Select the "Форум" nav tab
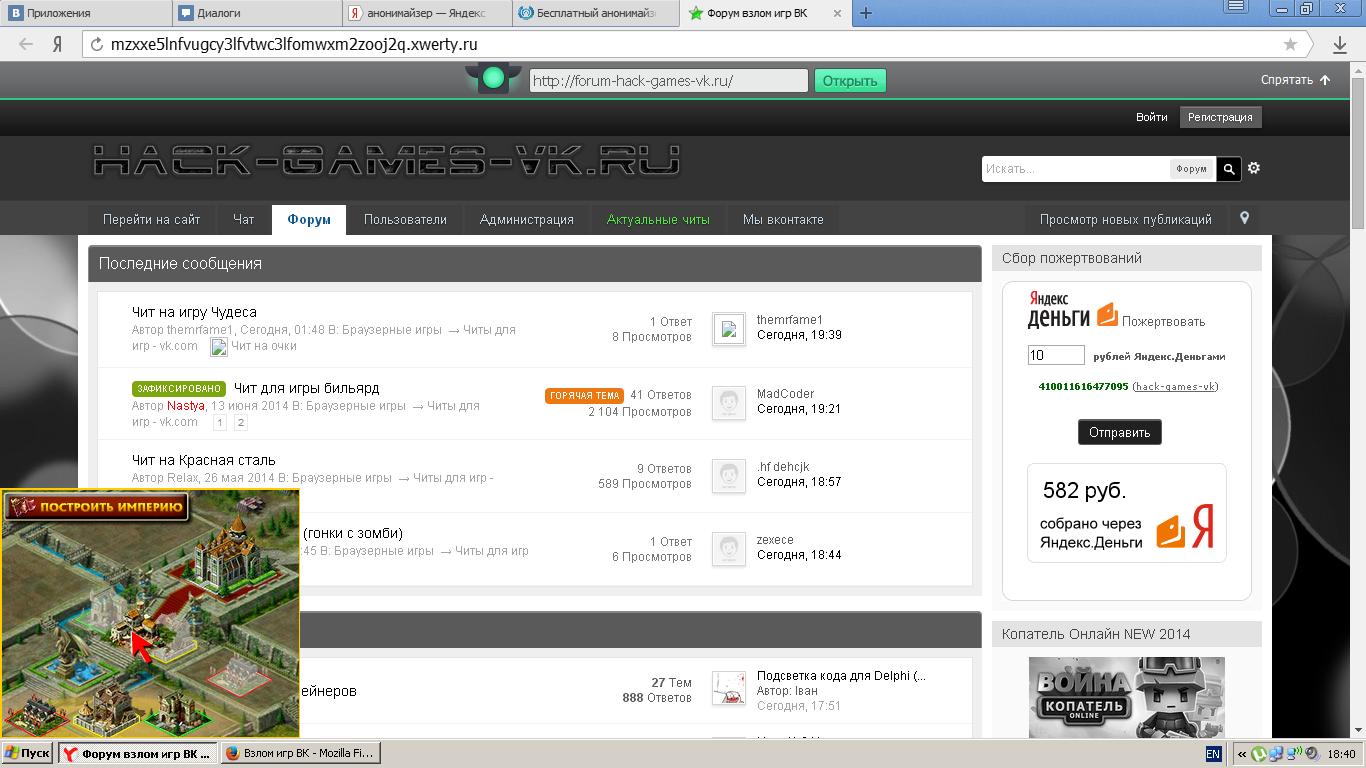Screen dimensions: 1366x768 coord(309,219)
